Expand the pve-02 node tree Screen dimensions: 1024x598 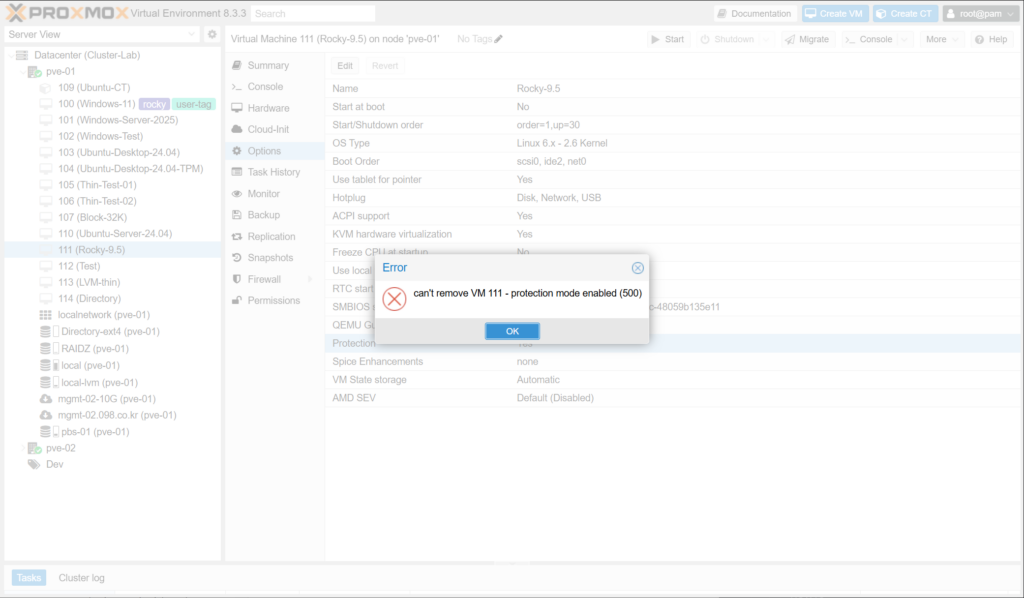point(22,448)
